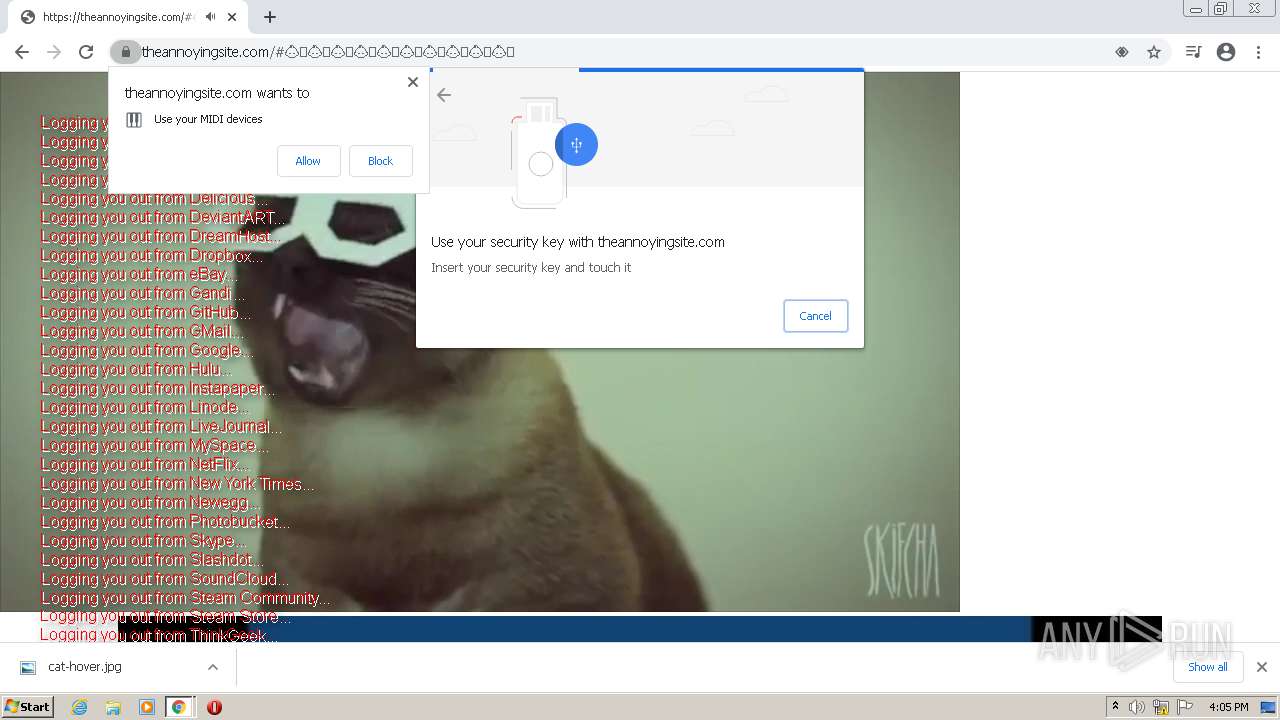This screenshot has width=1280, height=720.
Task: Click the browser back arrow
Action: tap(22, 52)
